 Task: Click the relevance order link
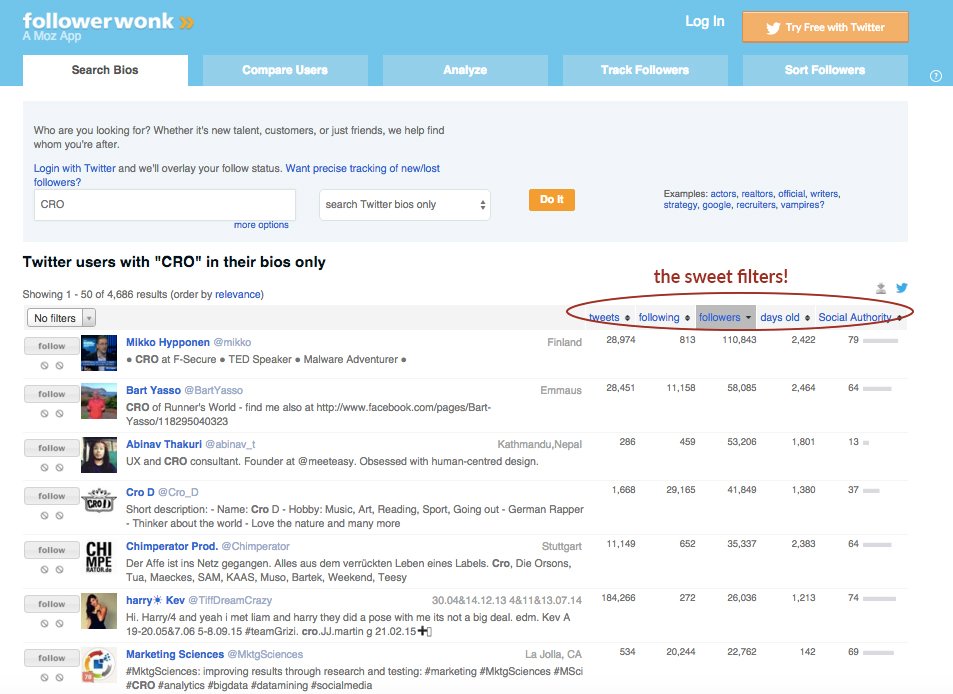click(238, 294)
